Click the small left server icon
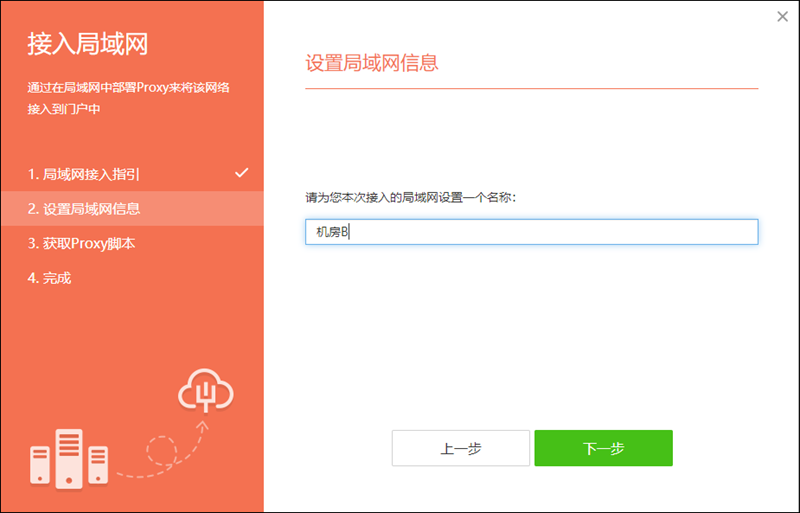This screenshot has width=800, height=513. tap(40, 464)
